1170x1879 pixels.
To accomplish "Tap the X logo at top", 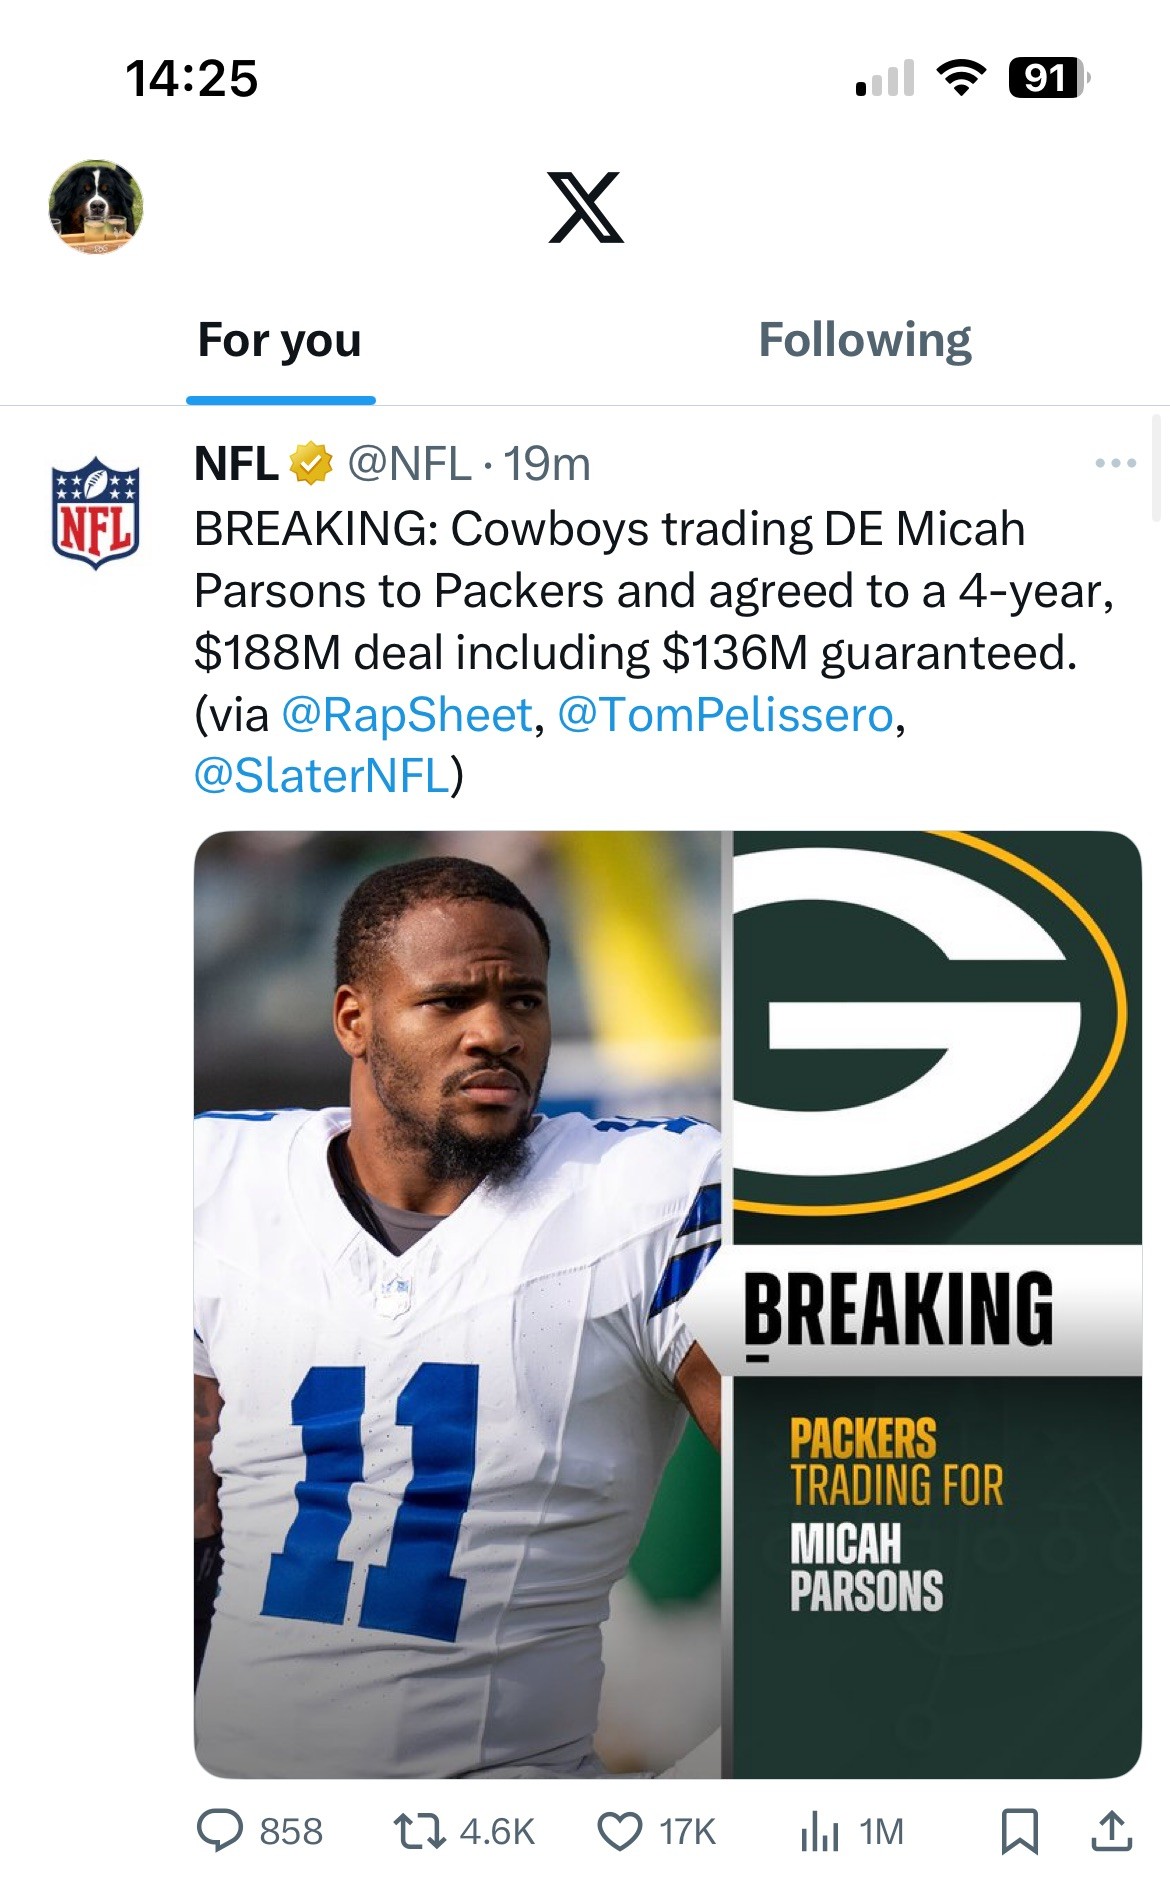I will (x=586, y=207).
